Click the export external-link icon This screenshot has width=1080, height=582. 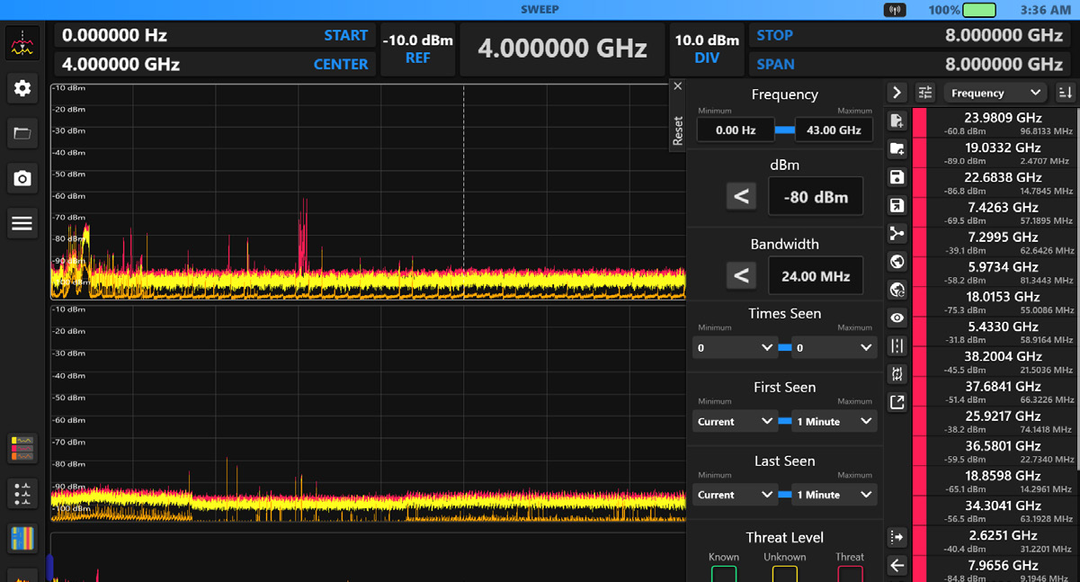click(x=897, y=402)
